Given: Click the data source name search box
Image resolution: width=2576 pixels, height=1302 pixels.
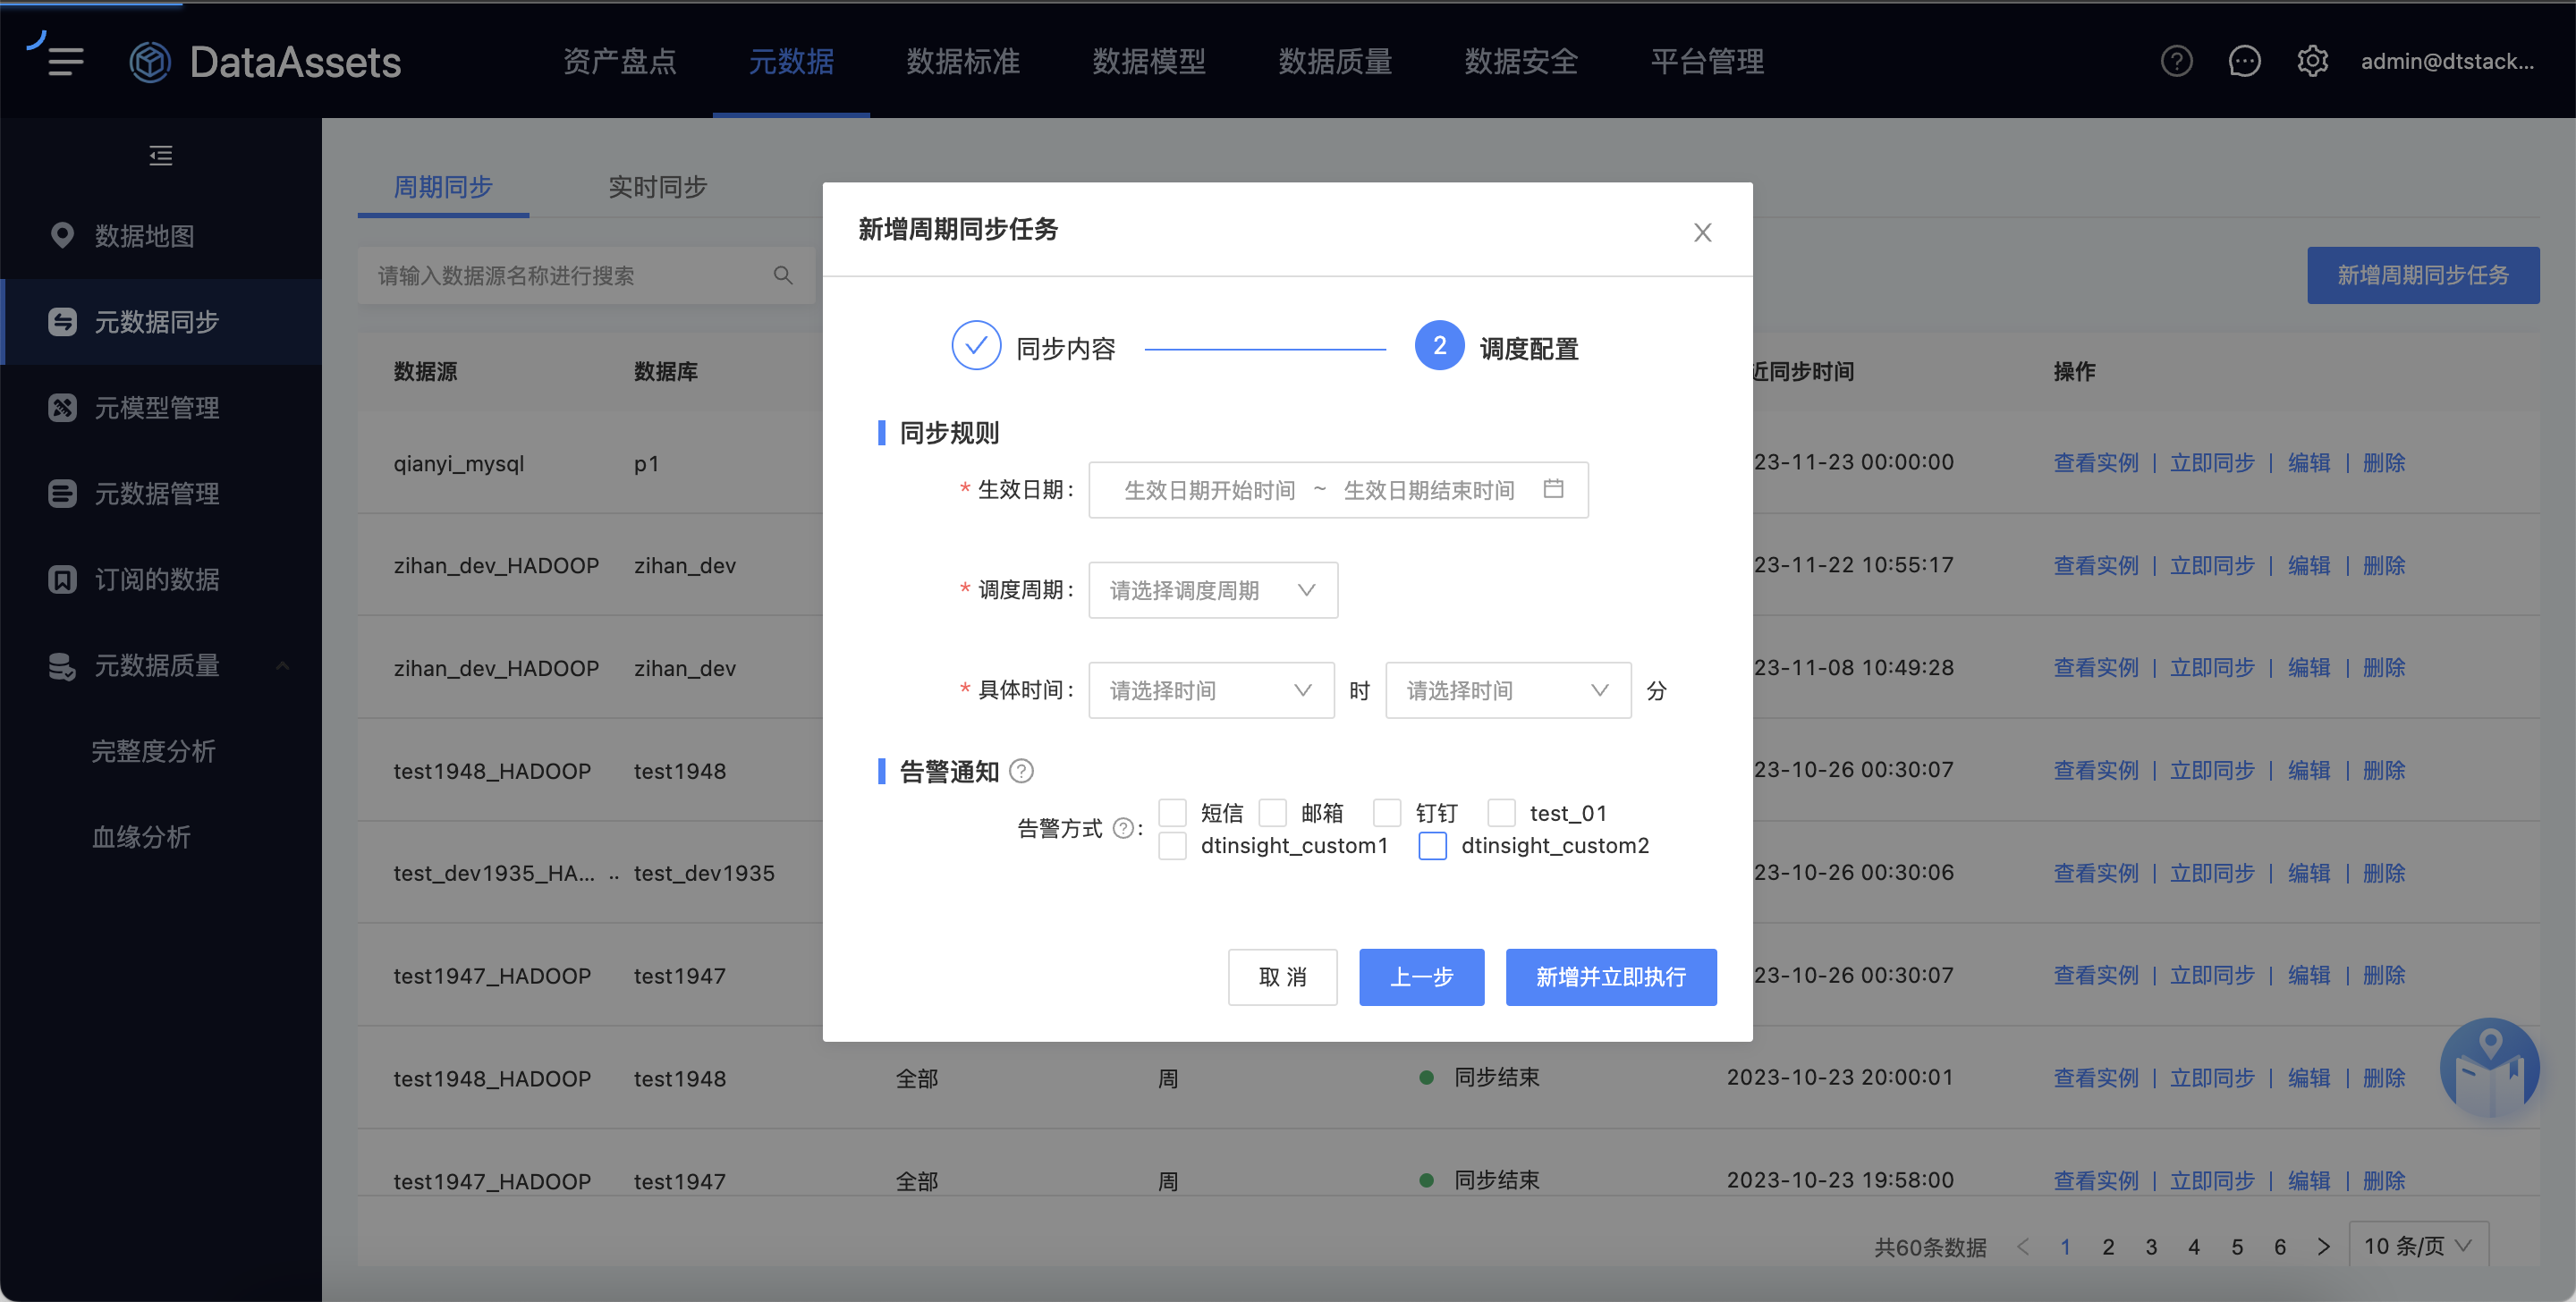Looking at the screenshot, I should point(586,275).
